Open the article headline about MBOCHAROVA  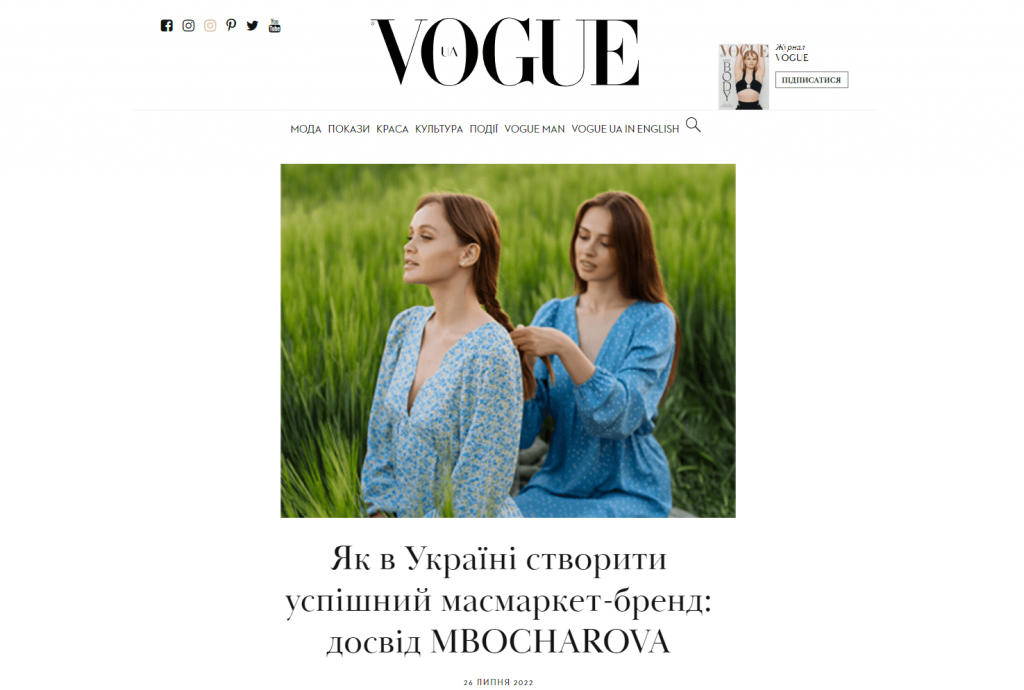[x=498, y=601]
